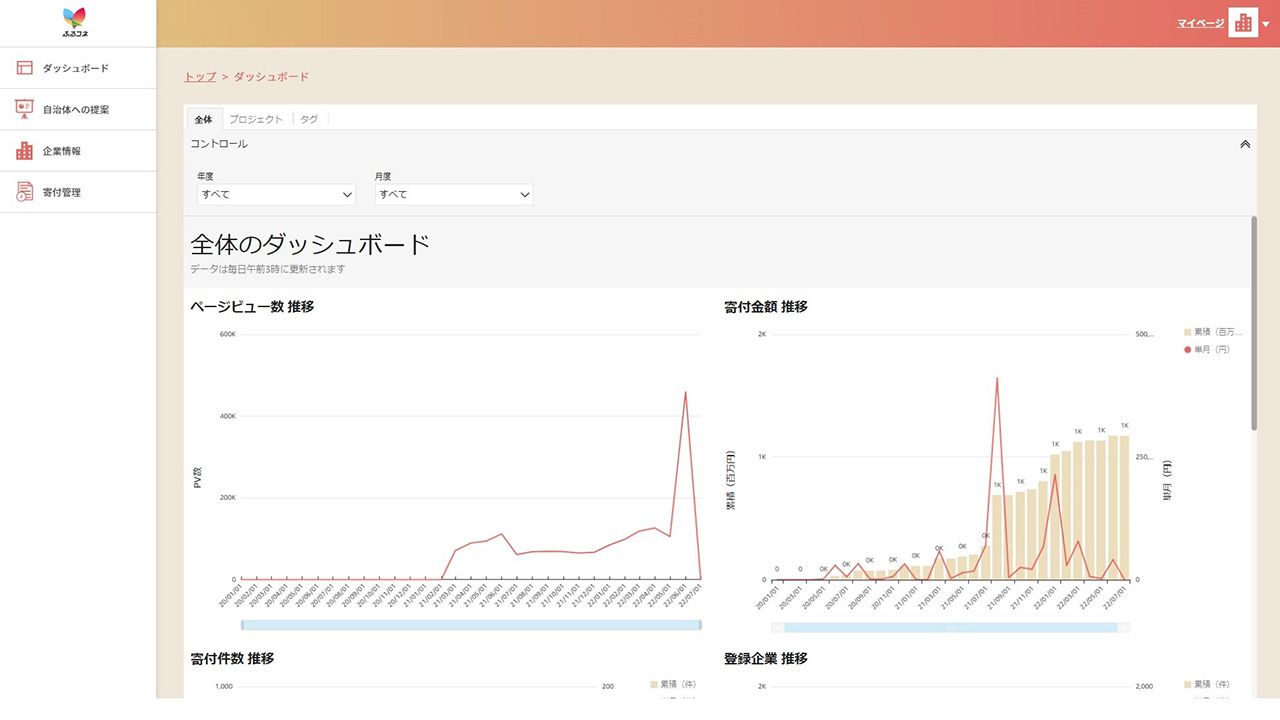
Task: Open 企業情報 in the sidebar
Action: click(x=78, y=151)
